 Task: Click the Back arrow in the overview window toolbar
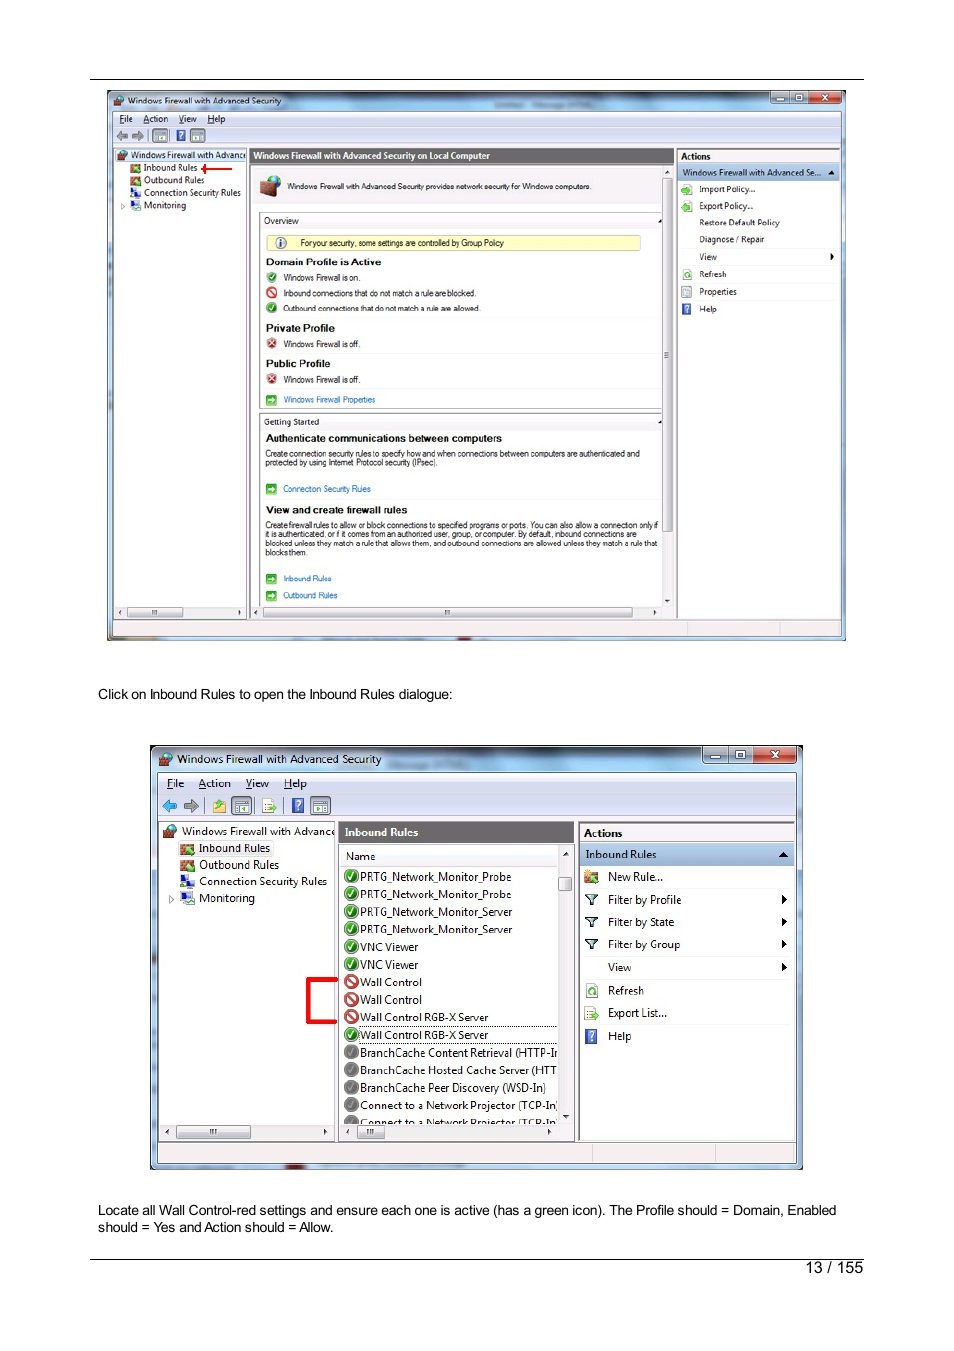[122, 136]
